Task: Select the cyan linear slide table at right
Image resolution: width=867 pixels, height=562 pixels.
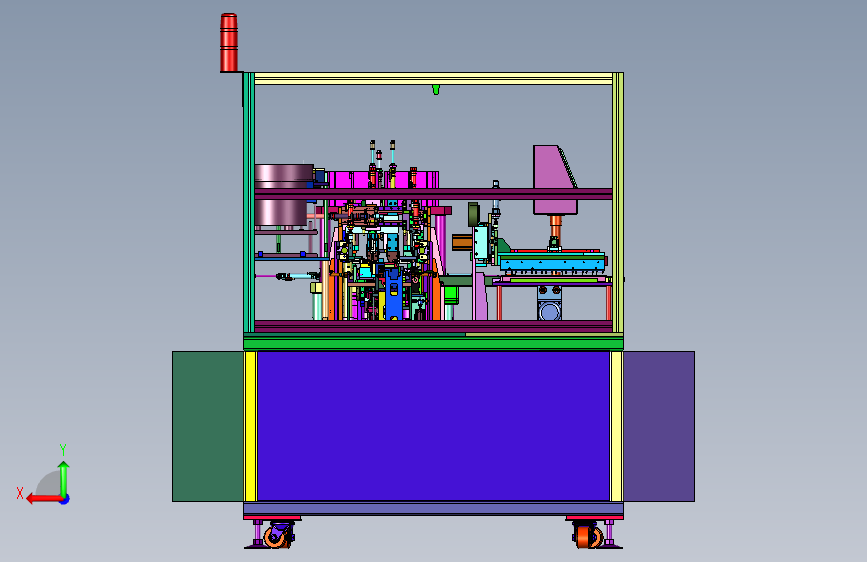Action: tap(551, 261)
